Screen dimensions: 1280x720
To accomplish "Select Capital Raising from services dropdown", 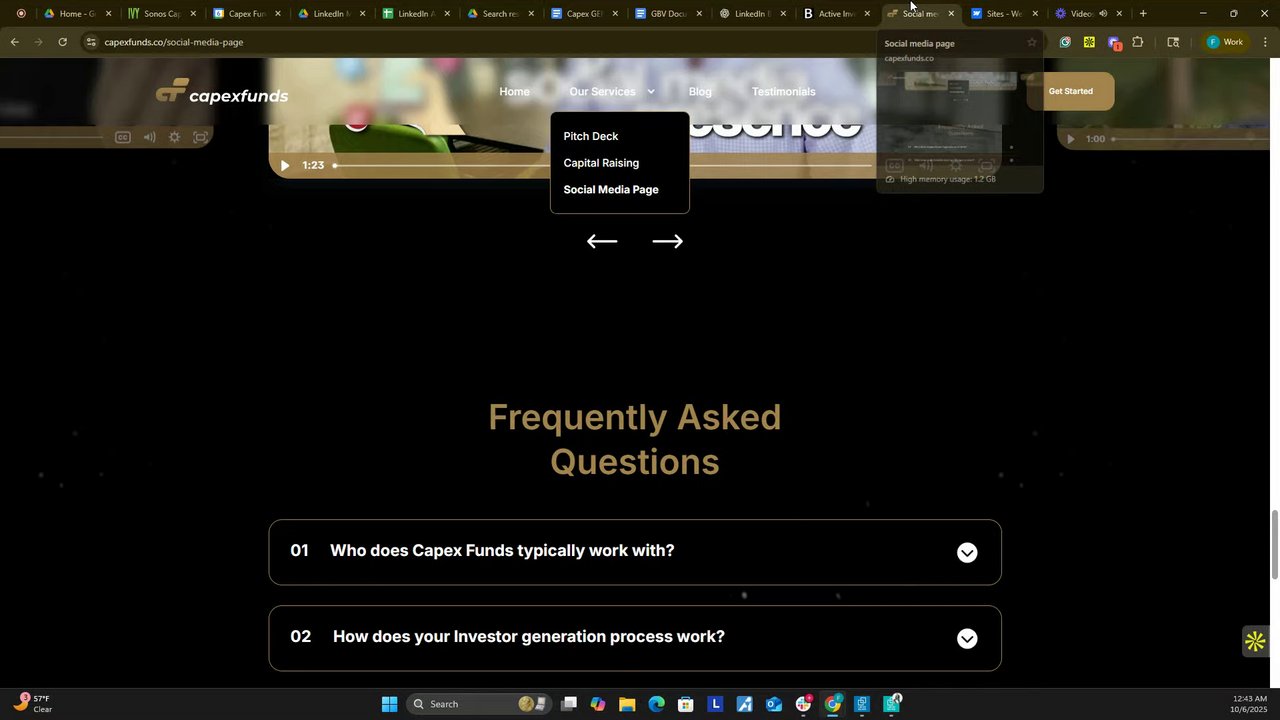I will coord(601,163).
